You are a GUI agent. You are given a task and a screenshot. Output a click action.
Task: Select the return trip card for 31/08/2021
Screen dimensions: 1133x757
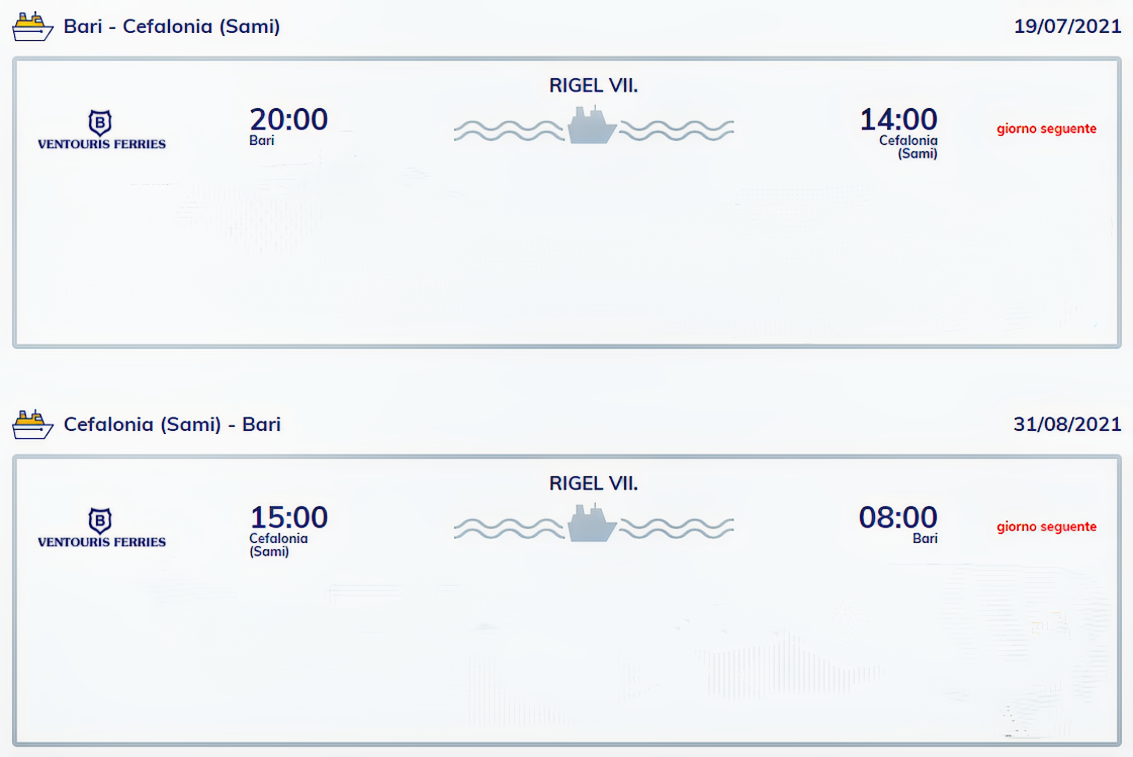point(566,601)
